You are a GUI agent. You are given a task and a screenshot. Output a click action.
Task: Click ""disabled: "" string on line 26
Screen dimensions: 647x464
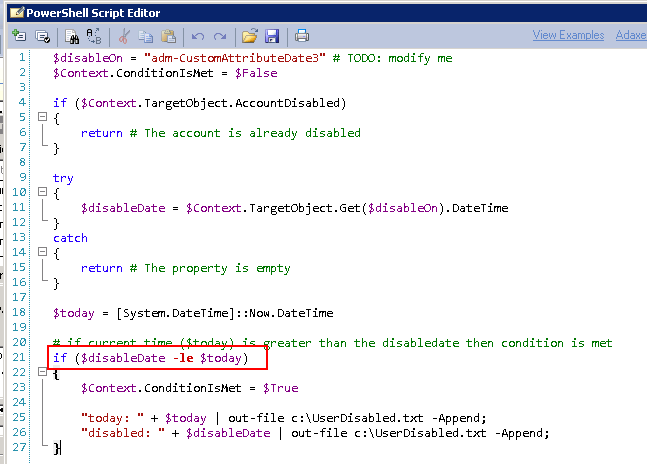click(123, 433)
